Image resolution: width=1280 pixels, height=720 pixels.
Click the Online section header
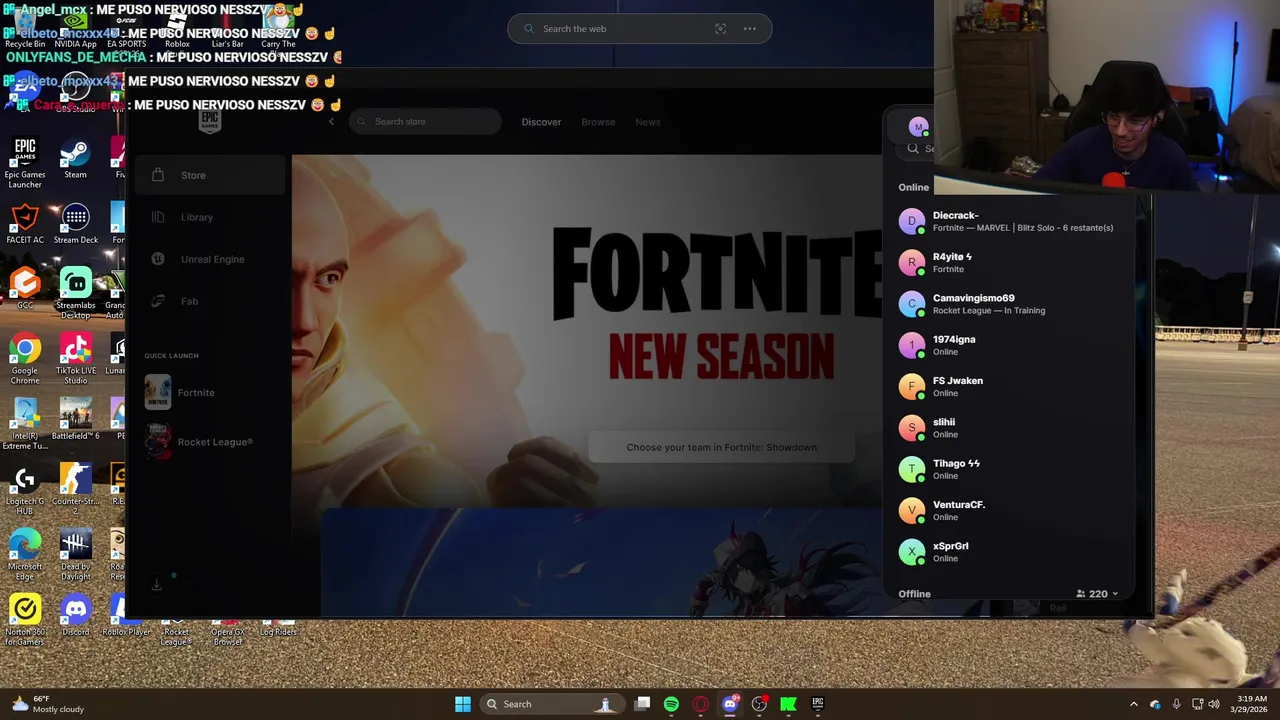pos(914,187)
